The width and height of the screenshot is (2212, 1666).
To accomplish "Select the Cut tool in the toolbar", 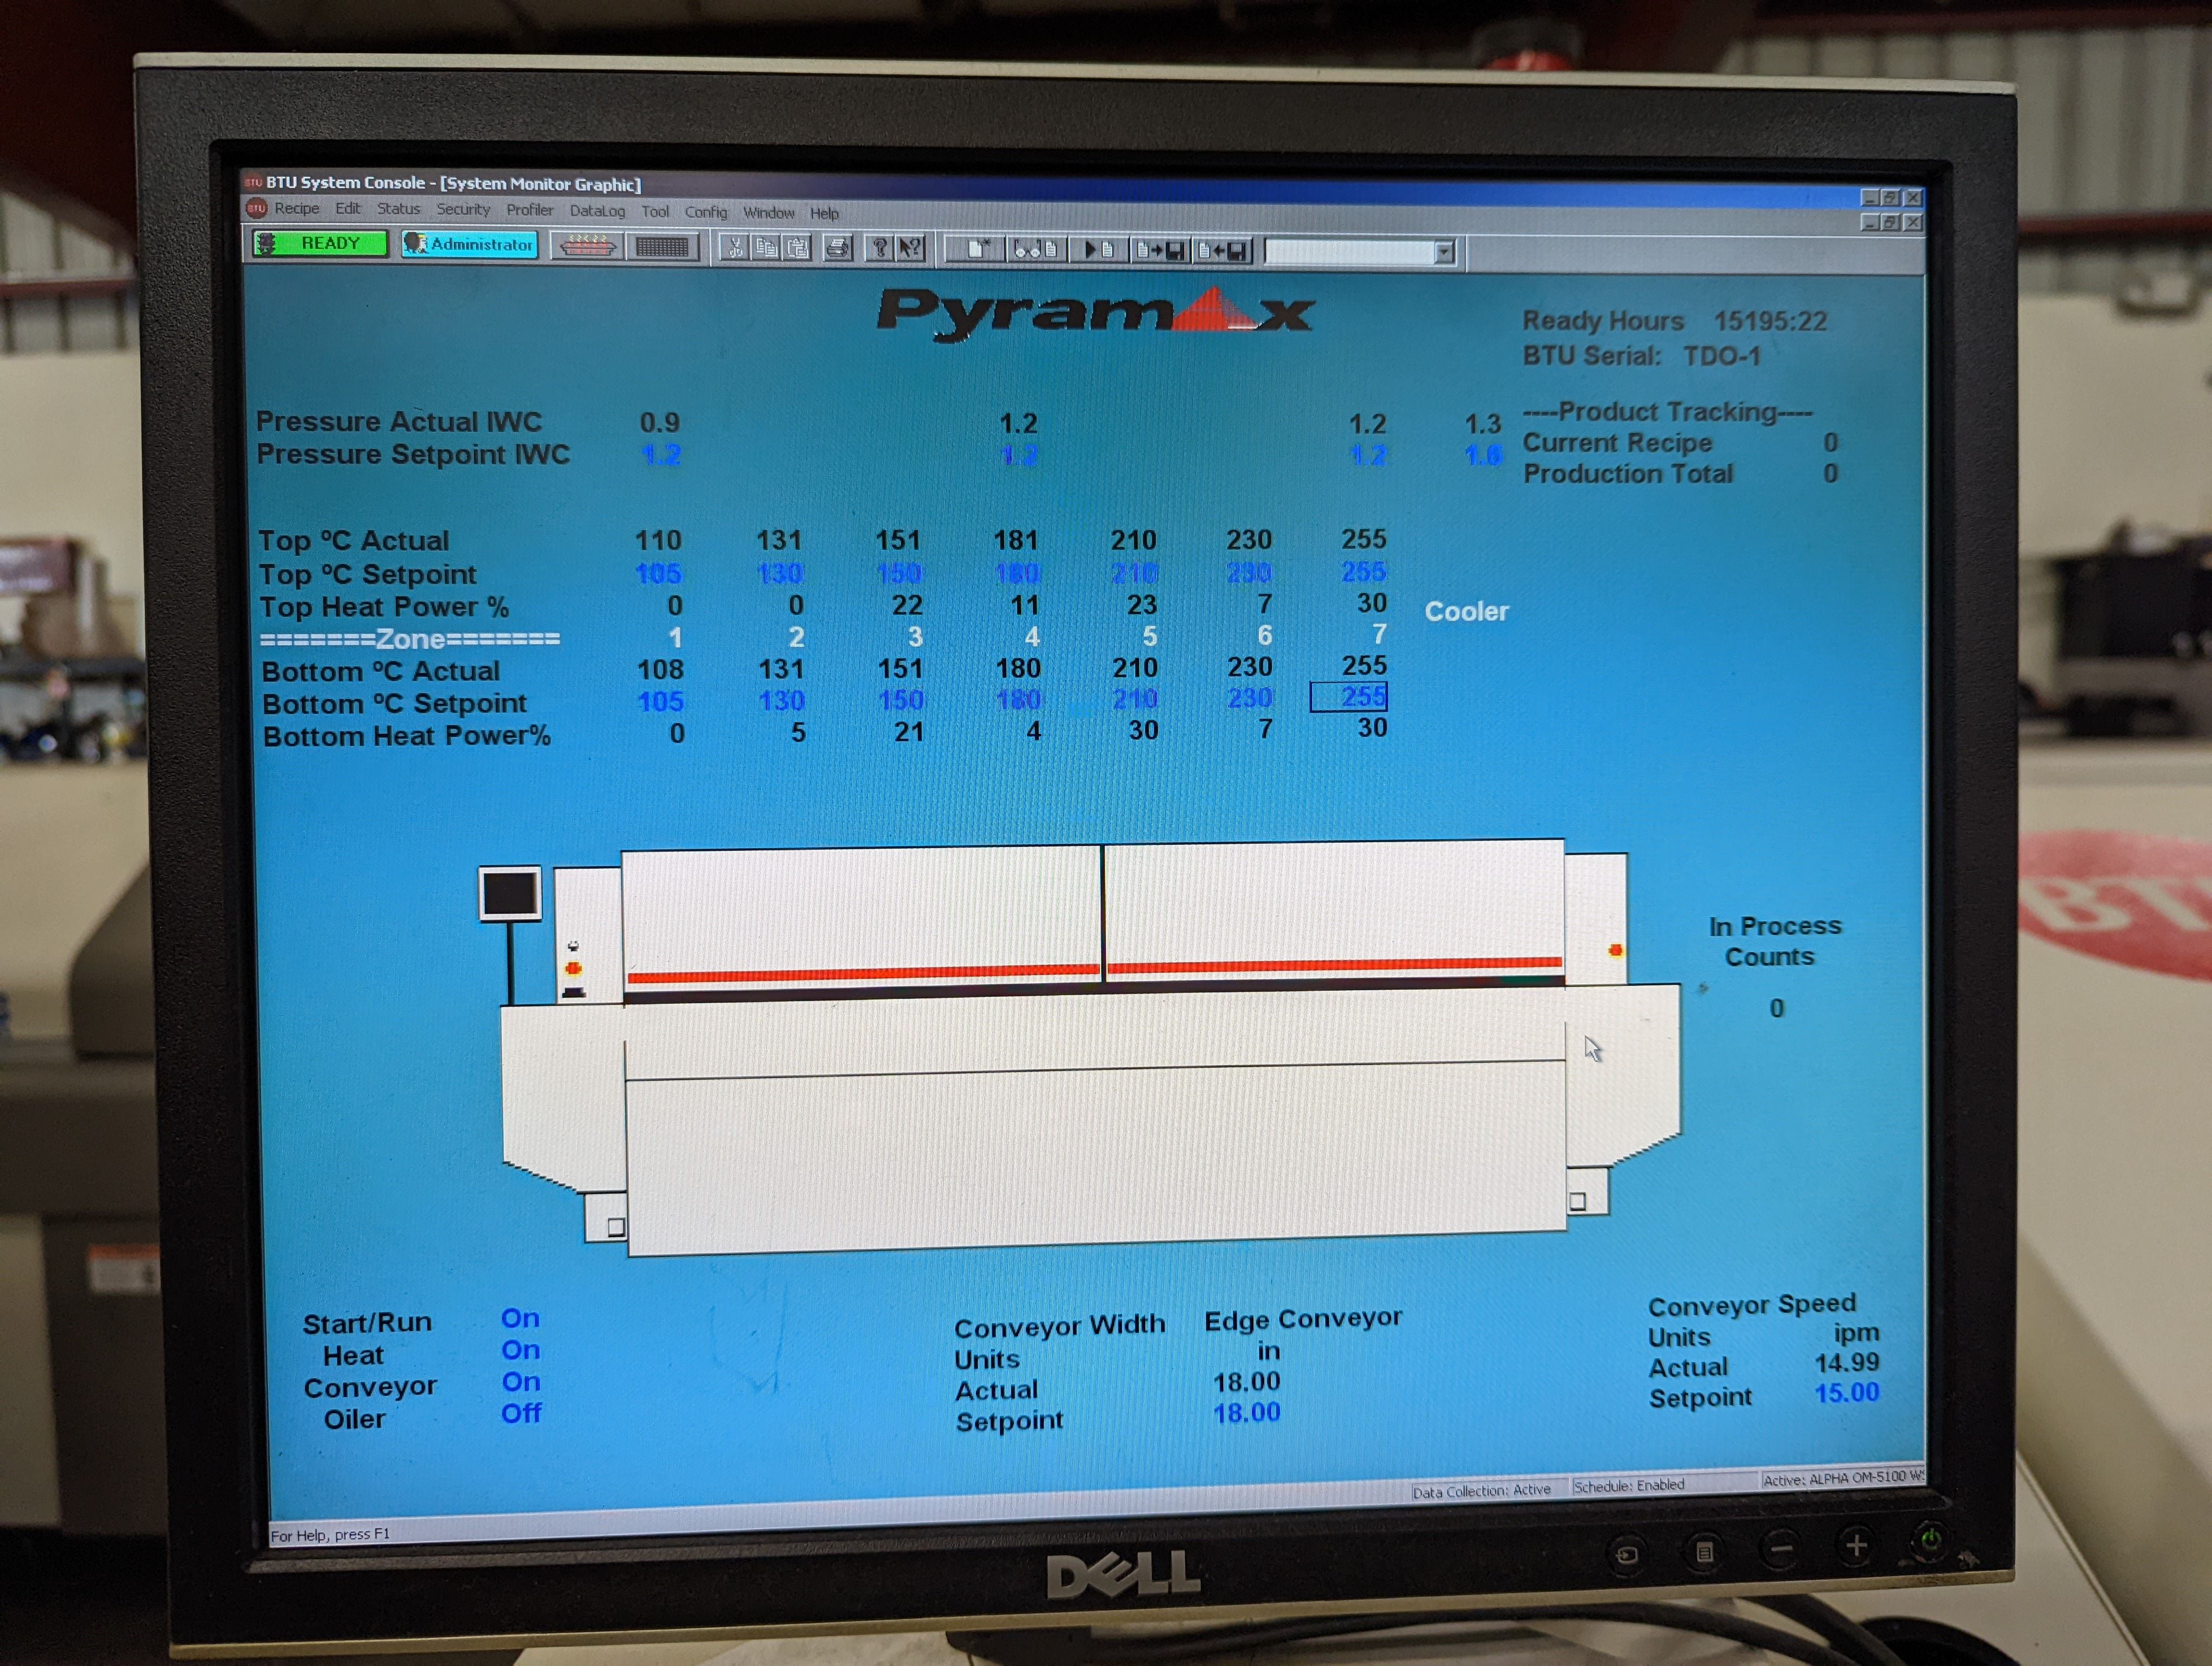I will click(735, 250).
